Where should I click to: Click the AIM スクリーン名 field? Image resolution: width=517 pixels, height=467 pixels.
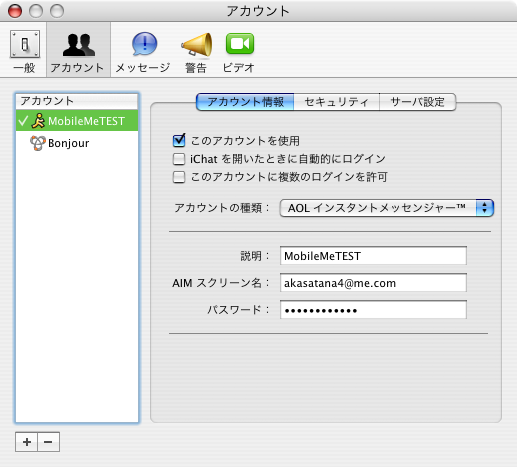click(x=373, y=283)
